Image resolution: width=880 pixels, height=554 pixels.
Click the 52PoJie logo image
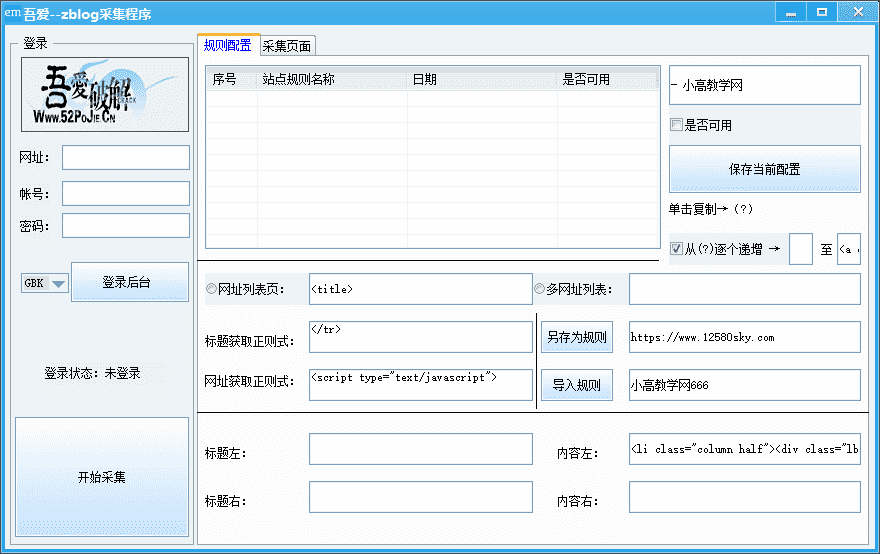[104, 95]
